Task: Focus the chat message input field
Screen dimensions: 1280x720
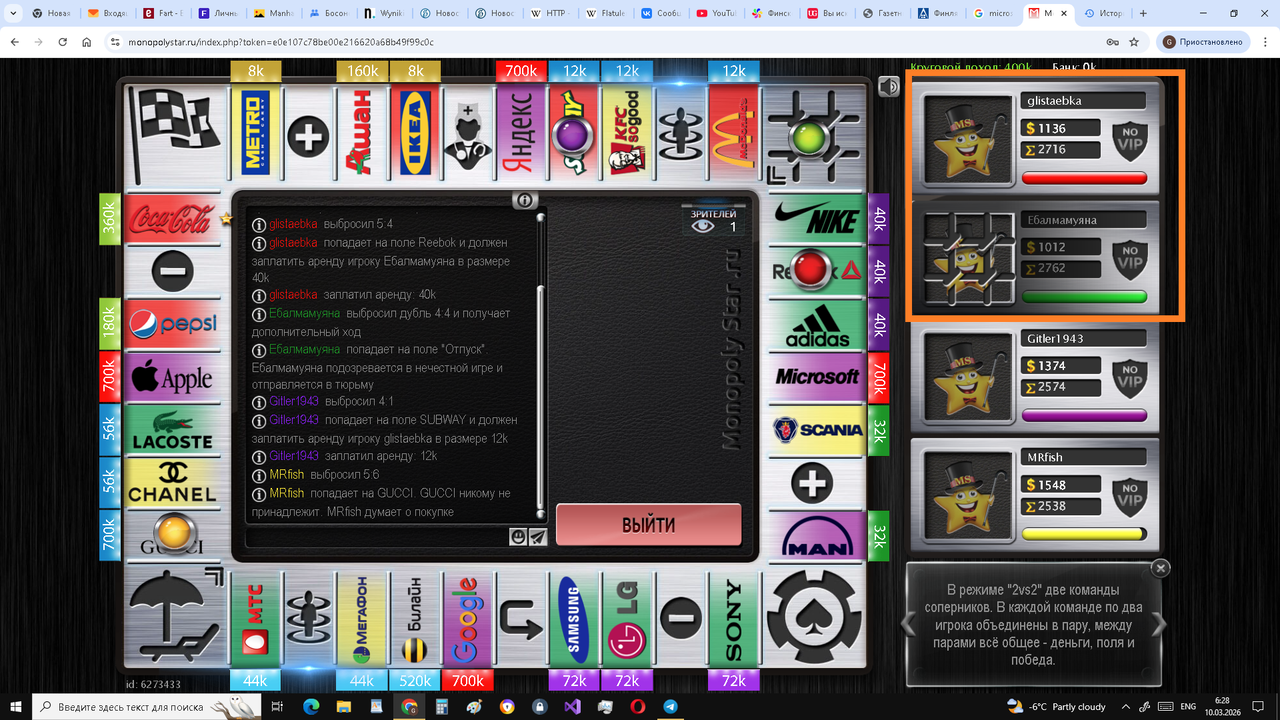Action: tap(378, 537)
